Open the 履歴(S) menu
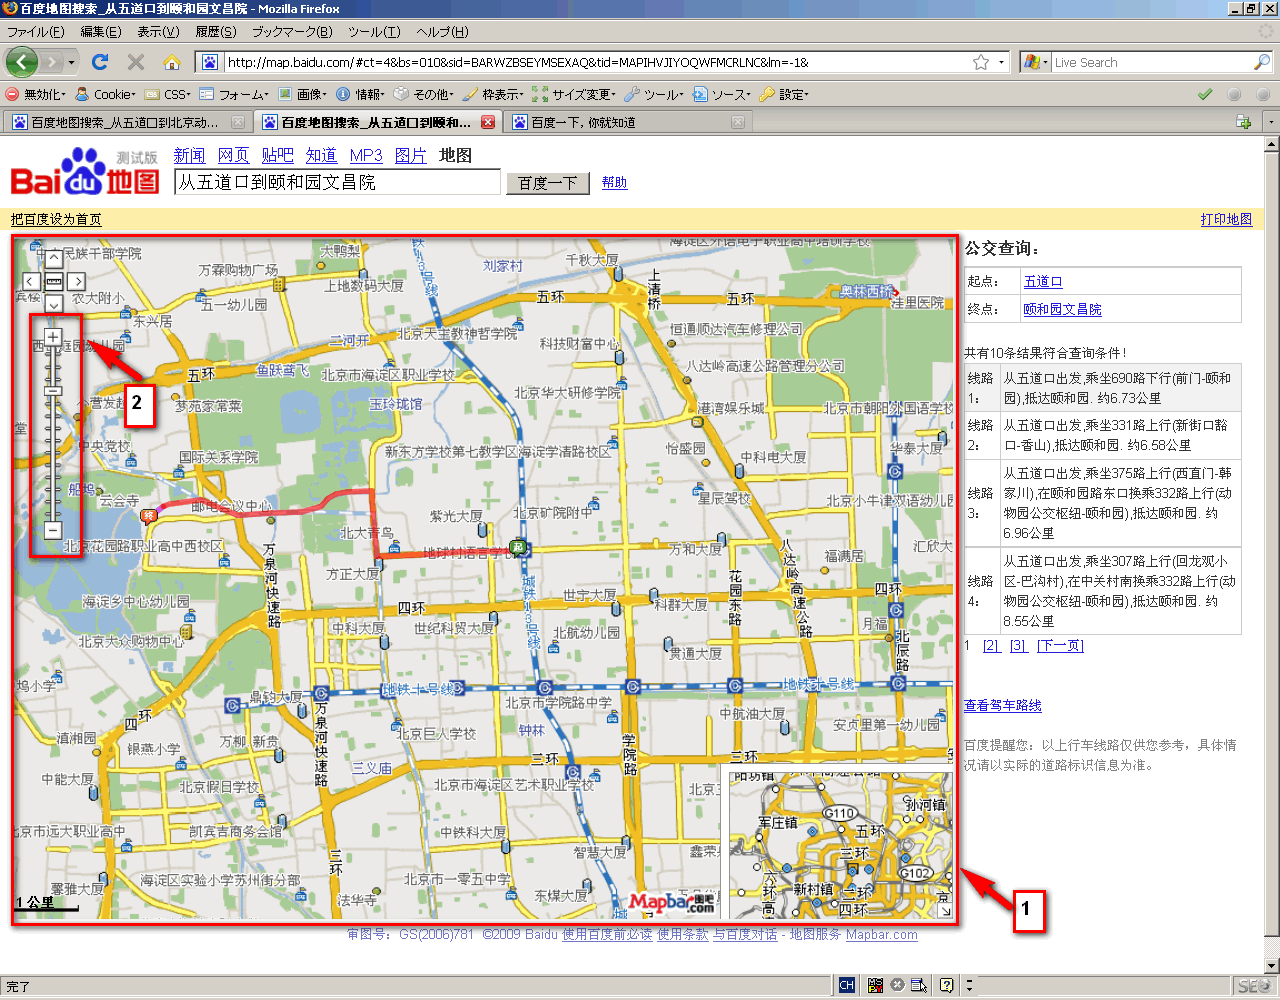This screenshot has width=1280, height=1000. pyautogui.click(x=216, y=32)
